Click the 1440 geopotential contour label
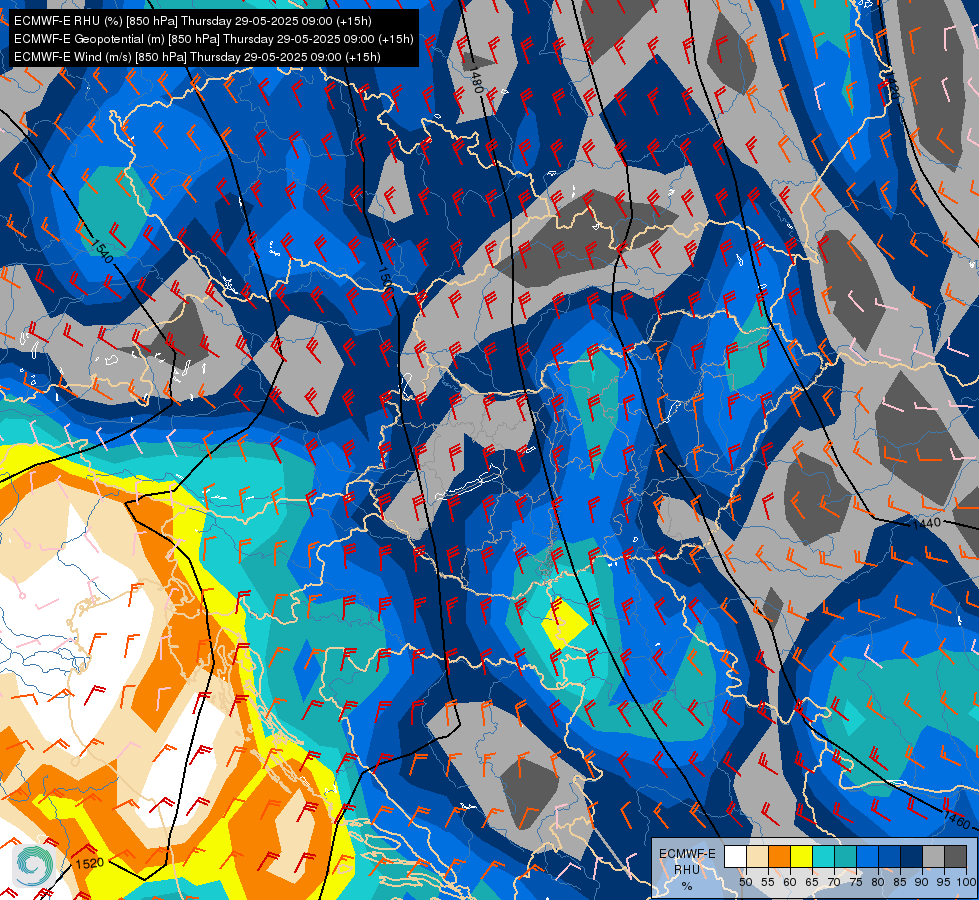This screenshot has width=979, height=900. [x=926, y=523]
